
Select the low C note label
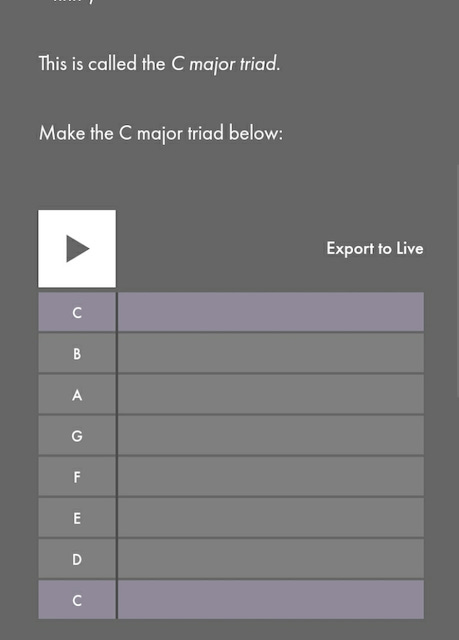[x=77, y=600]
